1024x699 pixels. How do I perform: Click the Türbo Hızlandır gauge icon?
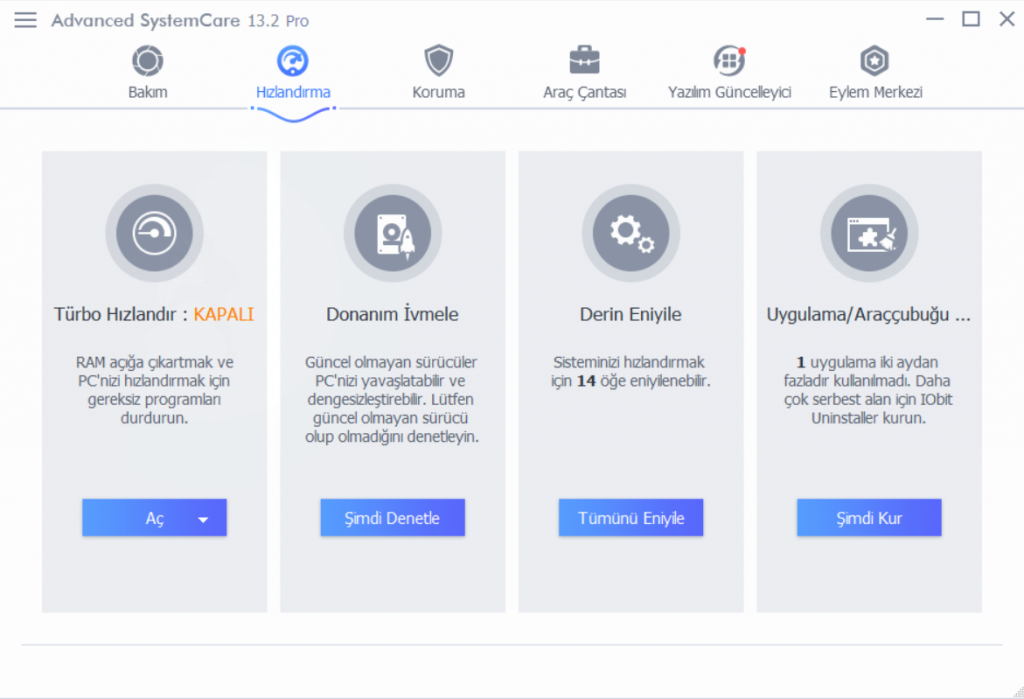[x=154, y=233]
